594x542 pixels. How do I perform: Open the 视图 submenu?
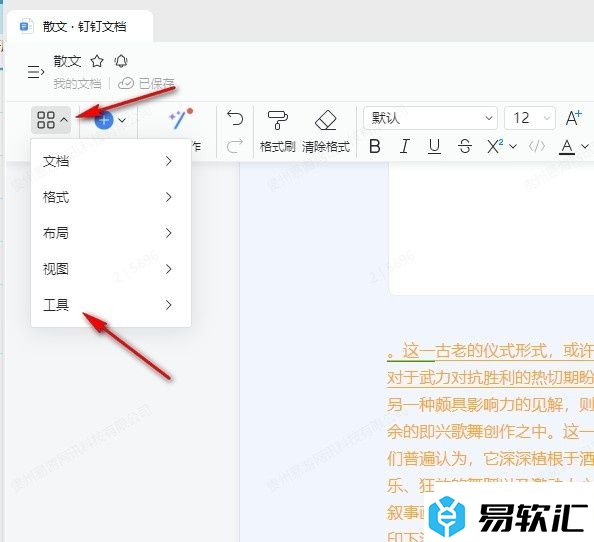(x=111, y=269)
